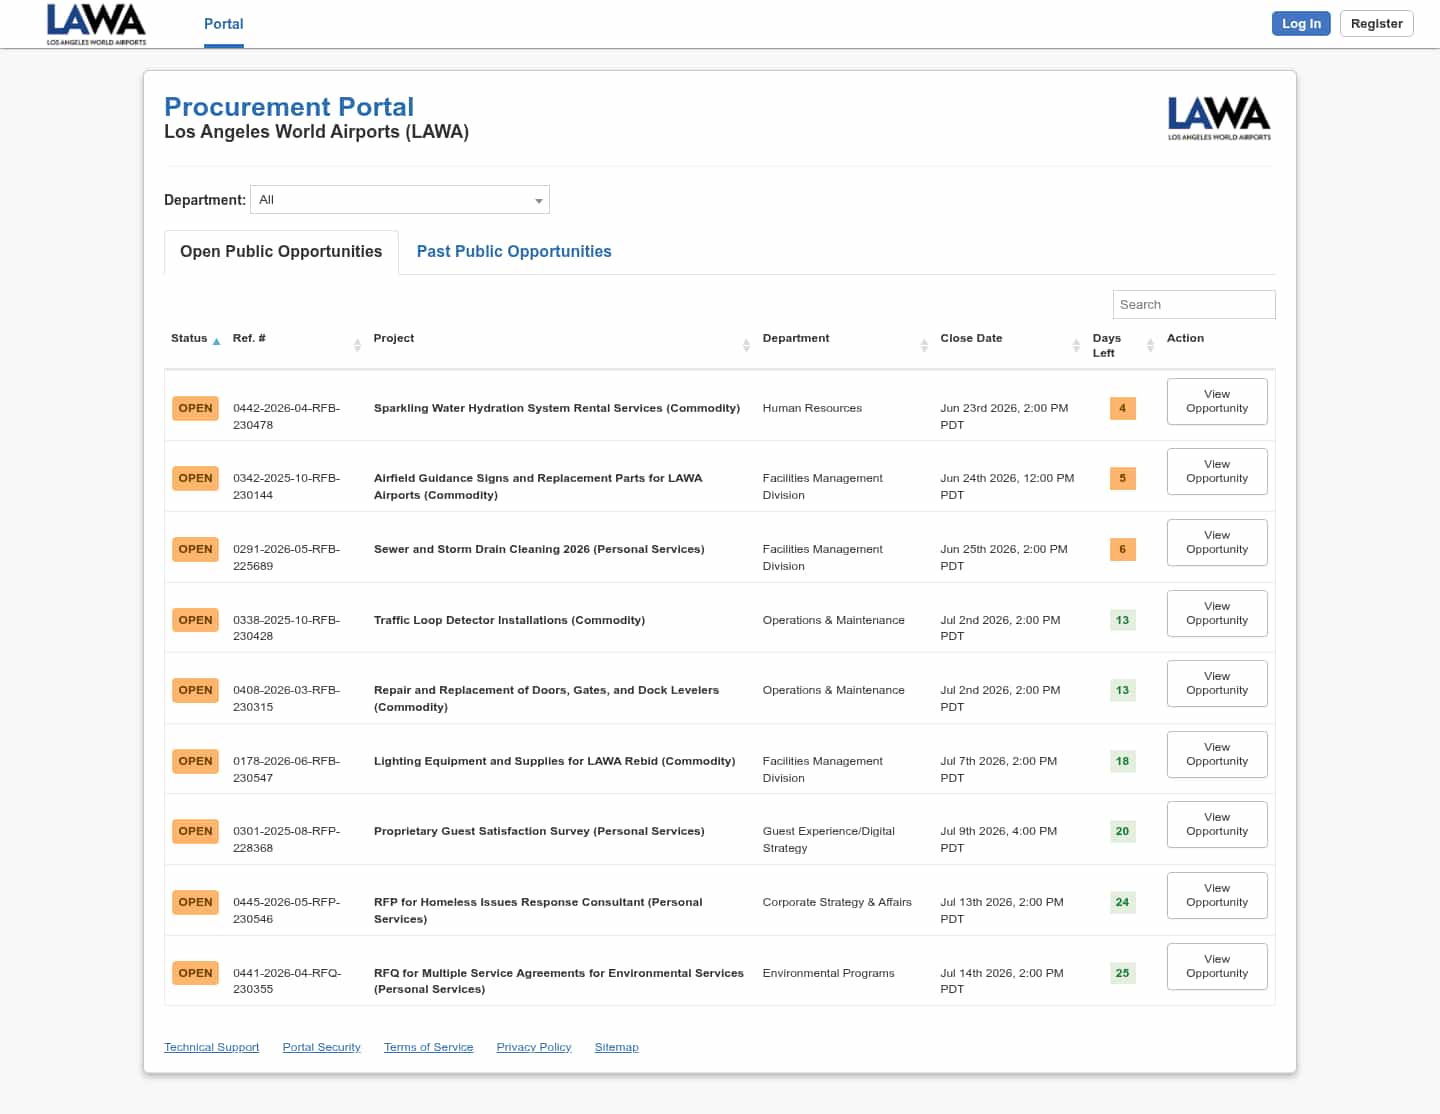View Opportunity for Sewer and Storm Drain Cleaning
This screenshot has height=1114, width=1440.
click(x=1217, y=542)
